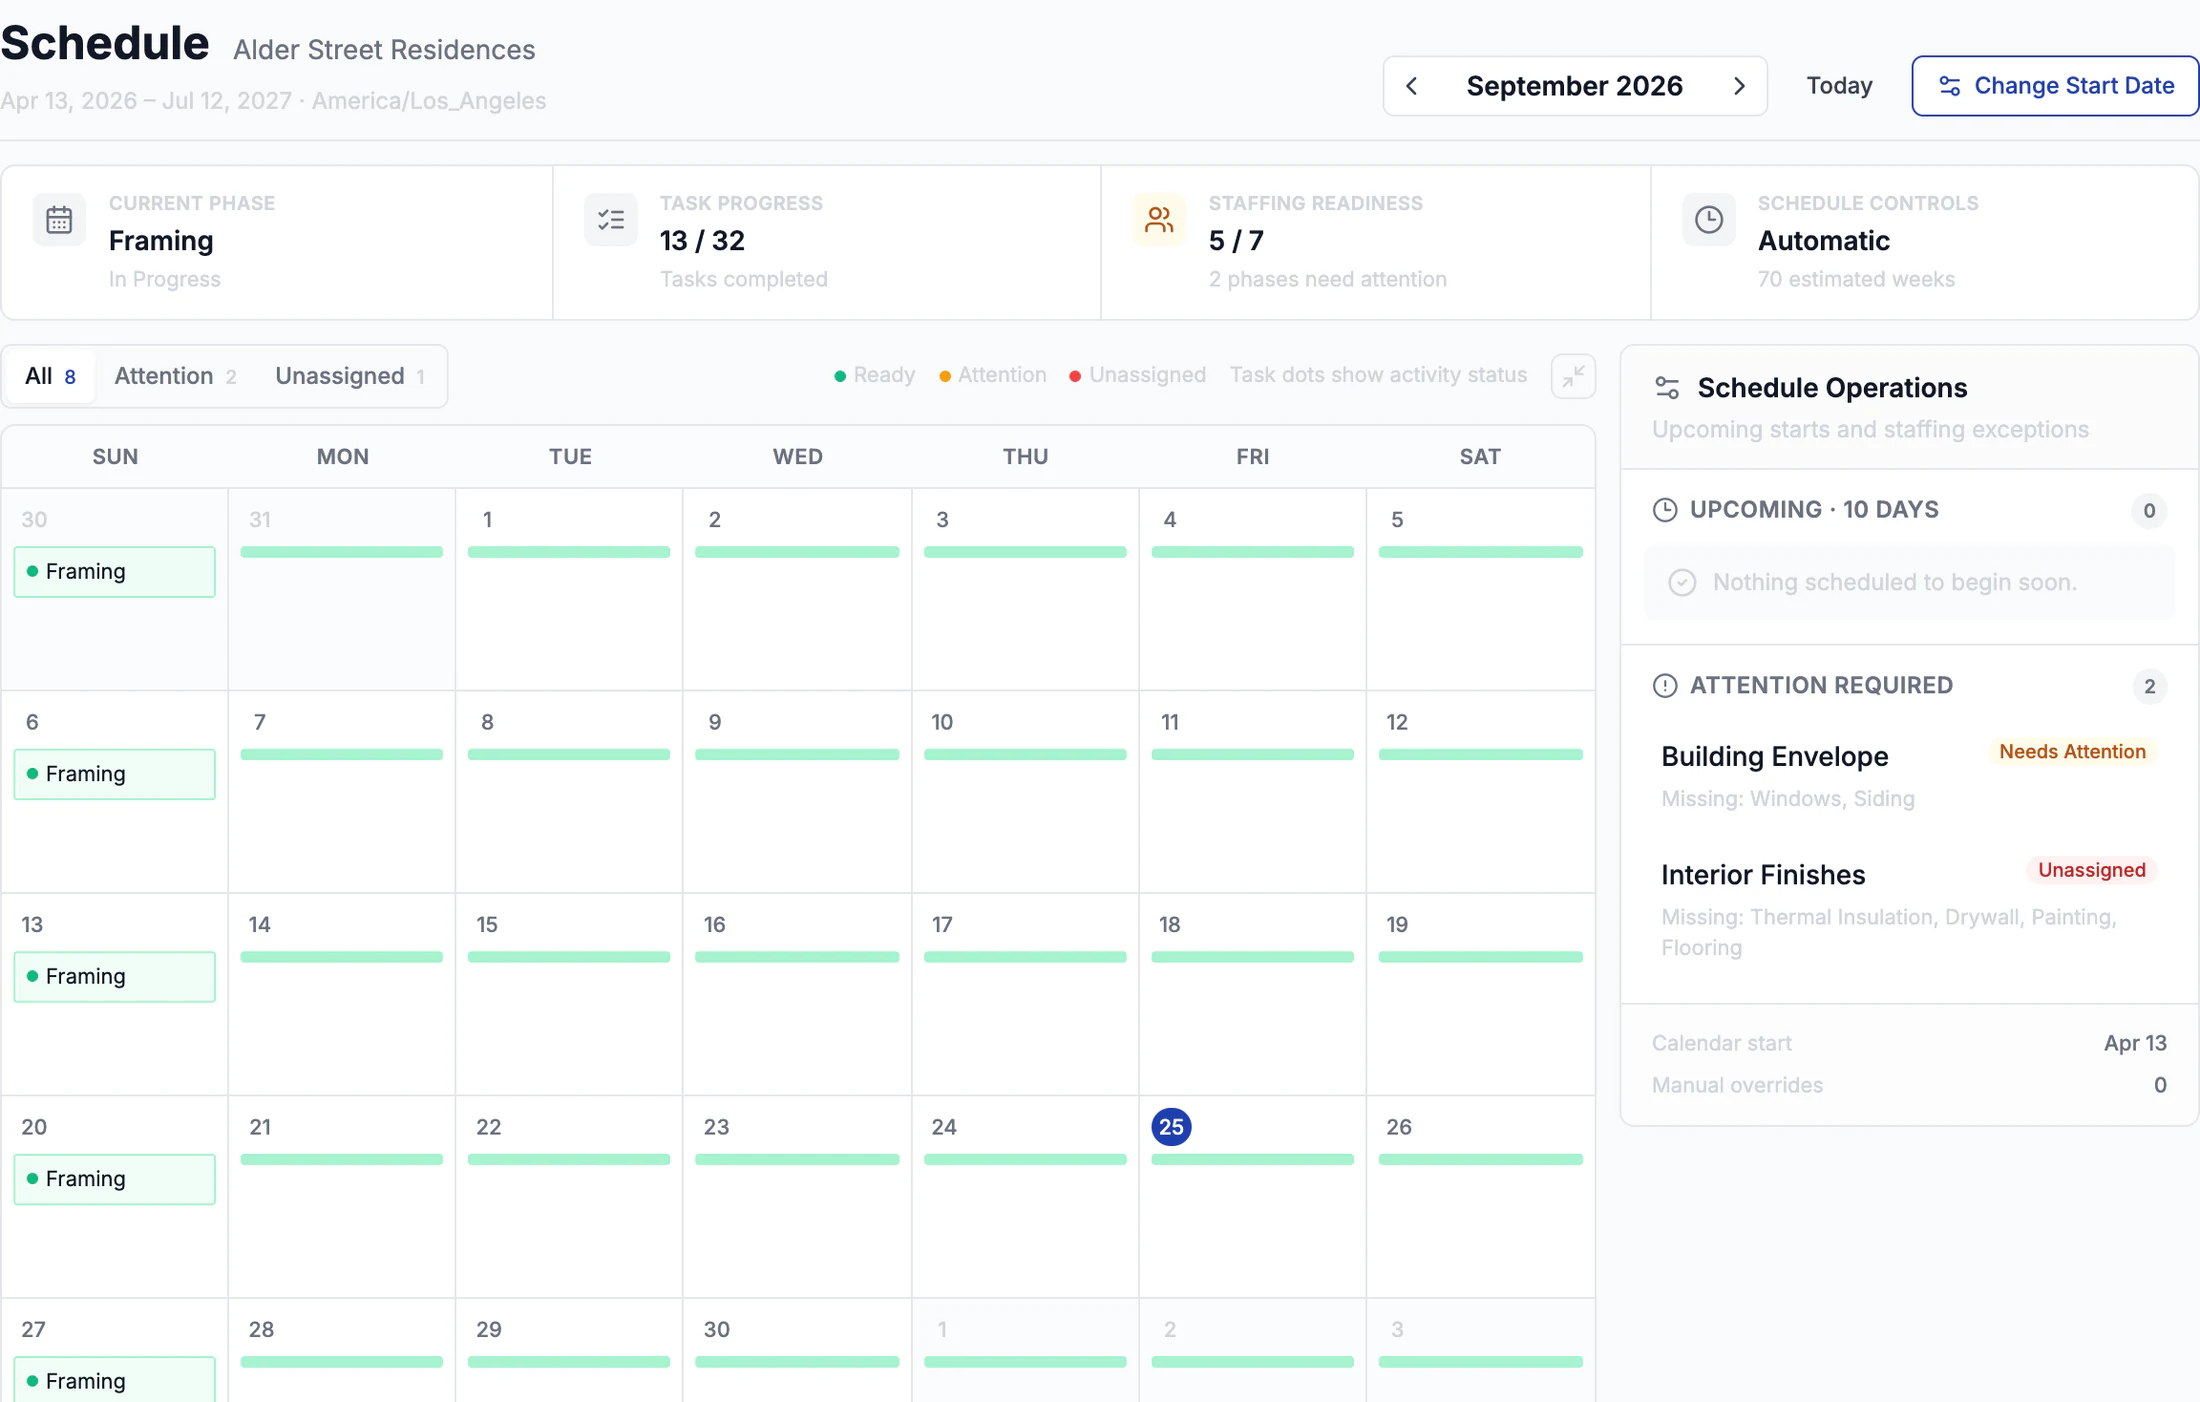Click the green progress bar on September 16
The height and width of the screenshot is (1402, 2200).
797,957
